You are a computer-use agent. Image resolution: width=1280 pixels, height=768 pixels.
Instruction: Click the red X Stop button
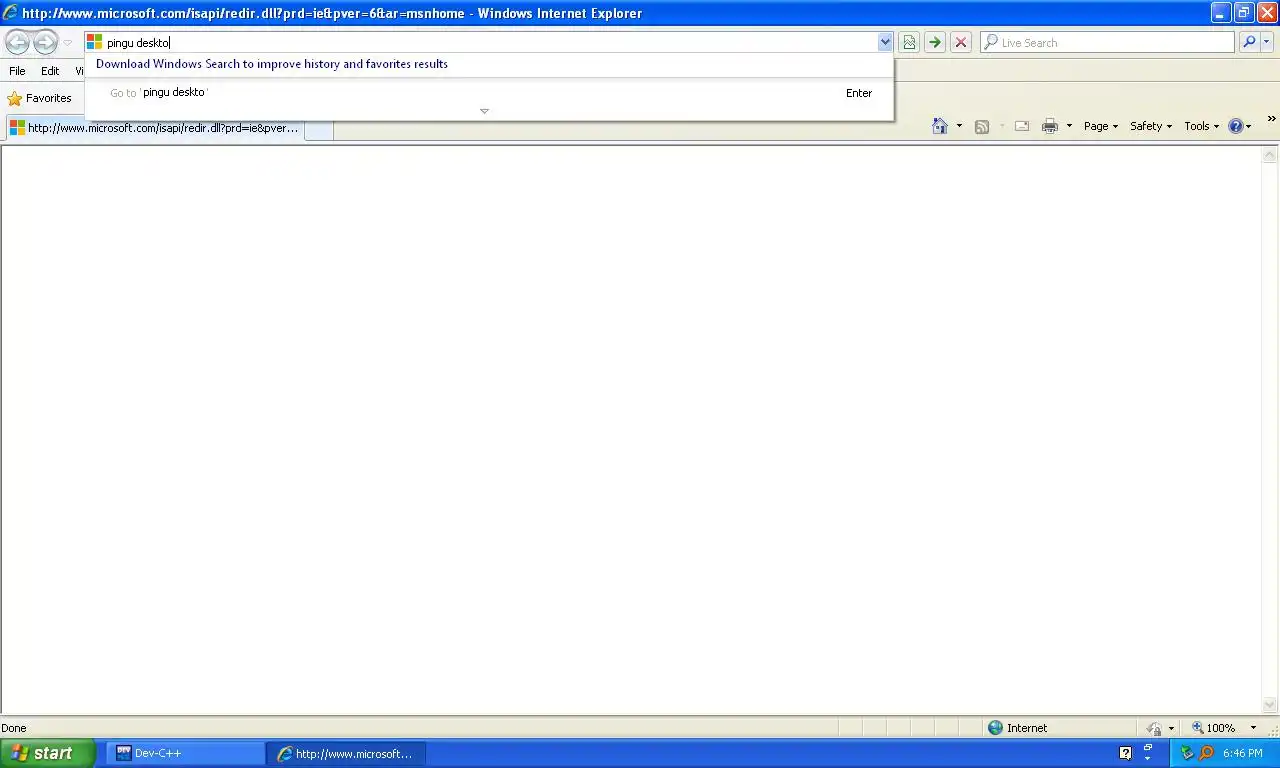click(x=961, y=42)
